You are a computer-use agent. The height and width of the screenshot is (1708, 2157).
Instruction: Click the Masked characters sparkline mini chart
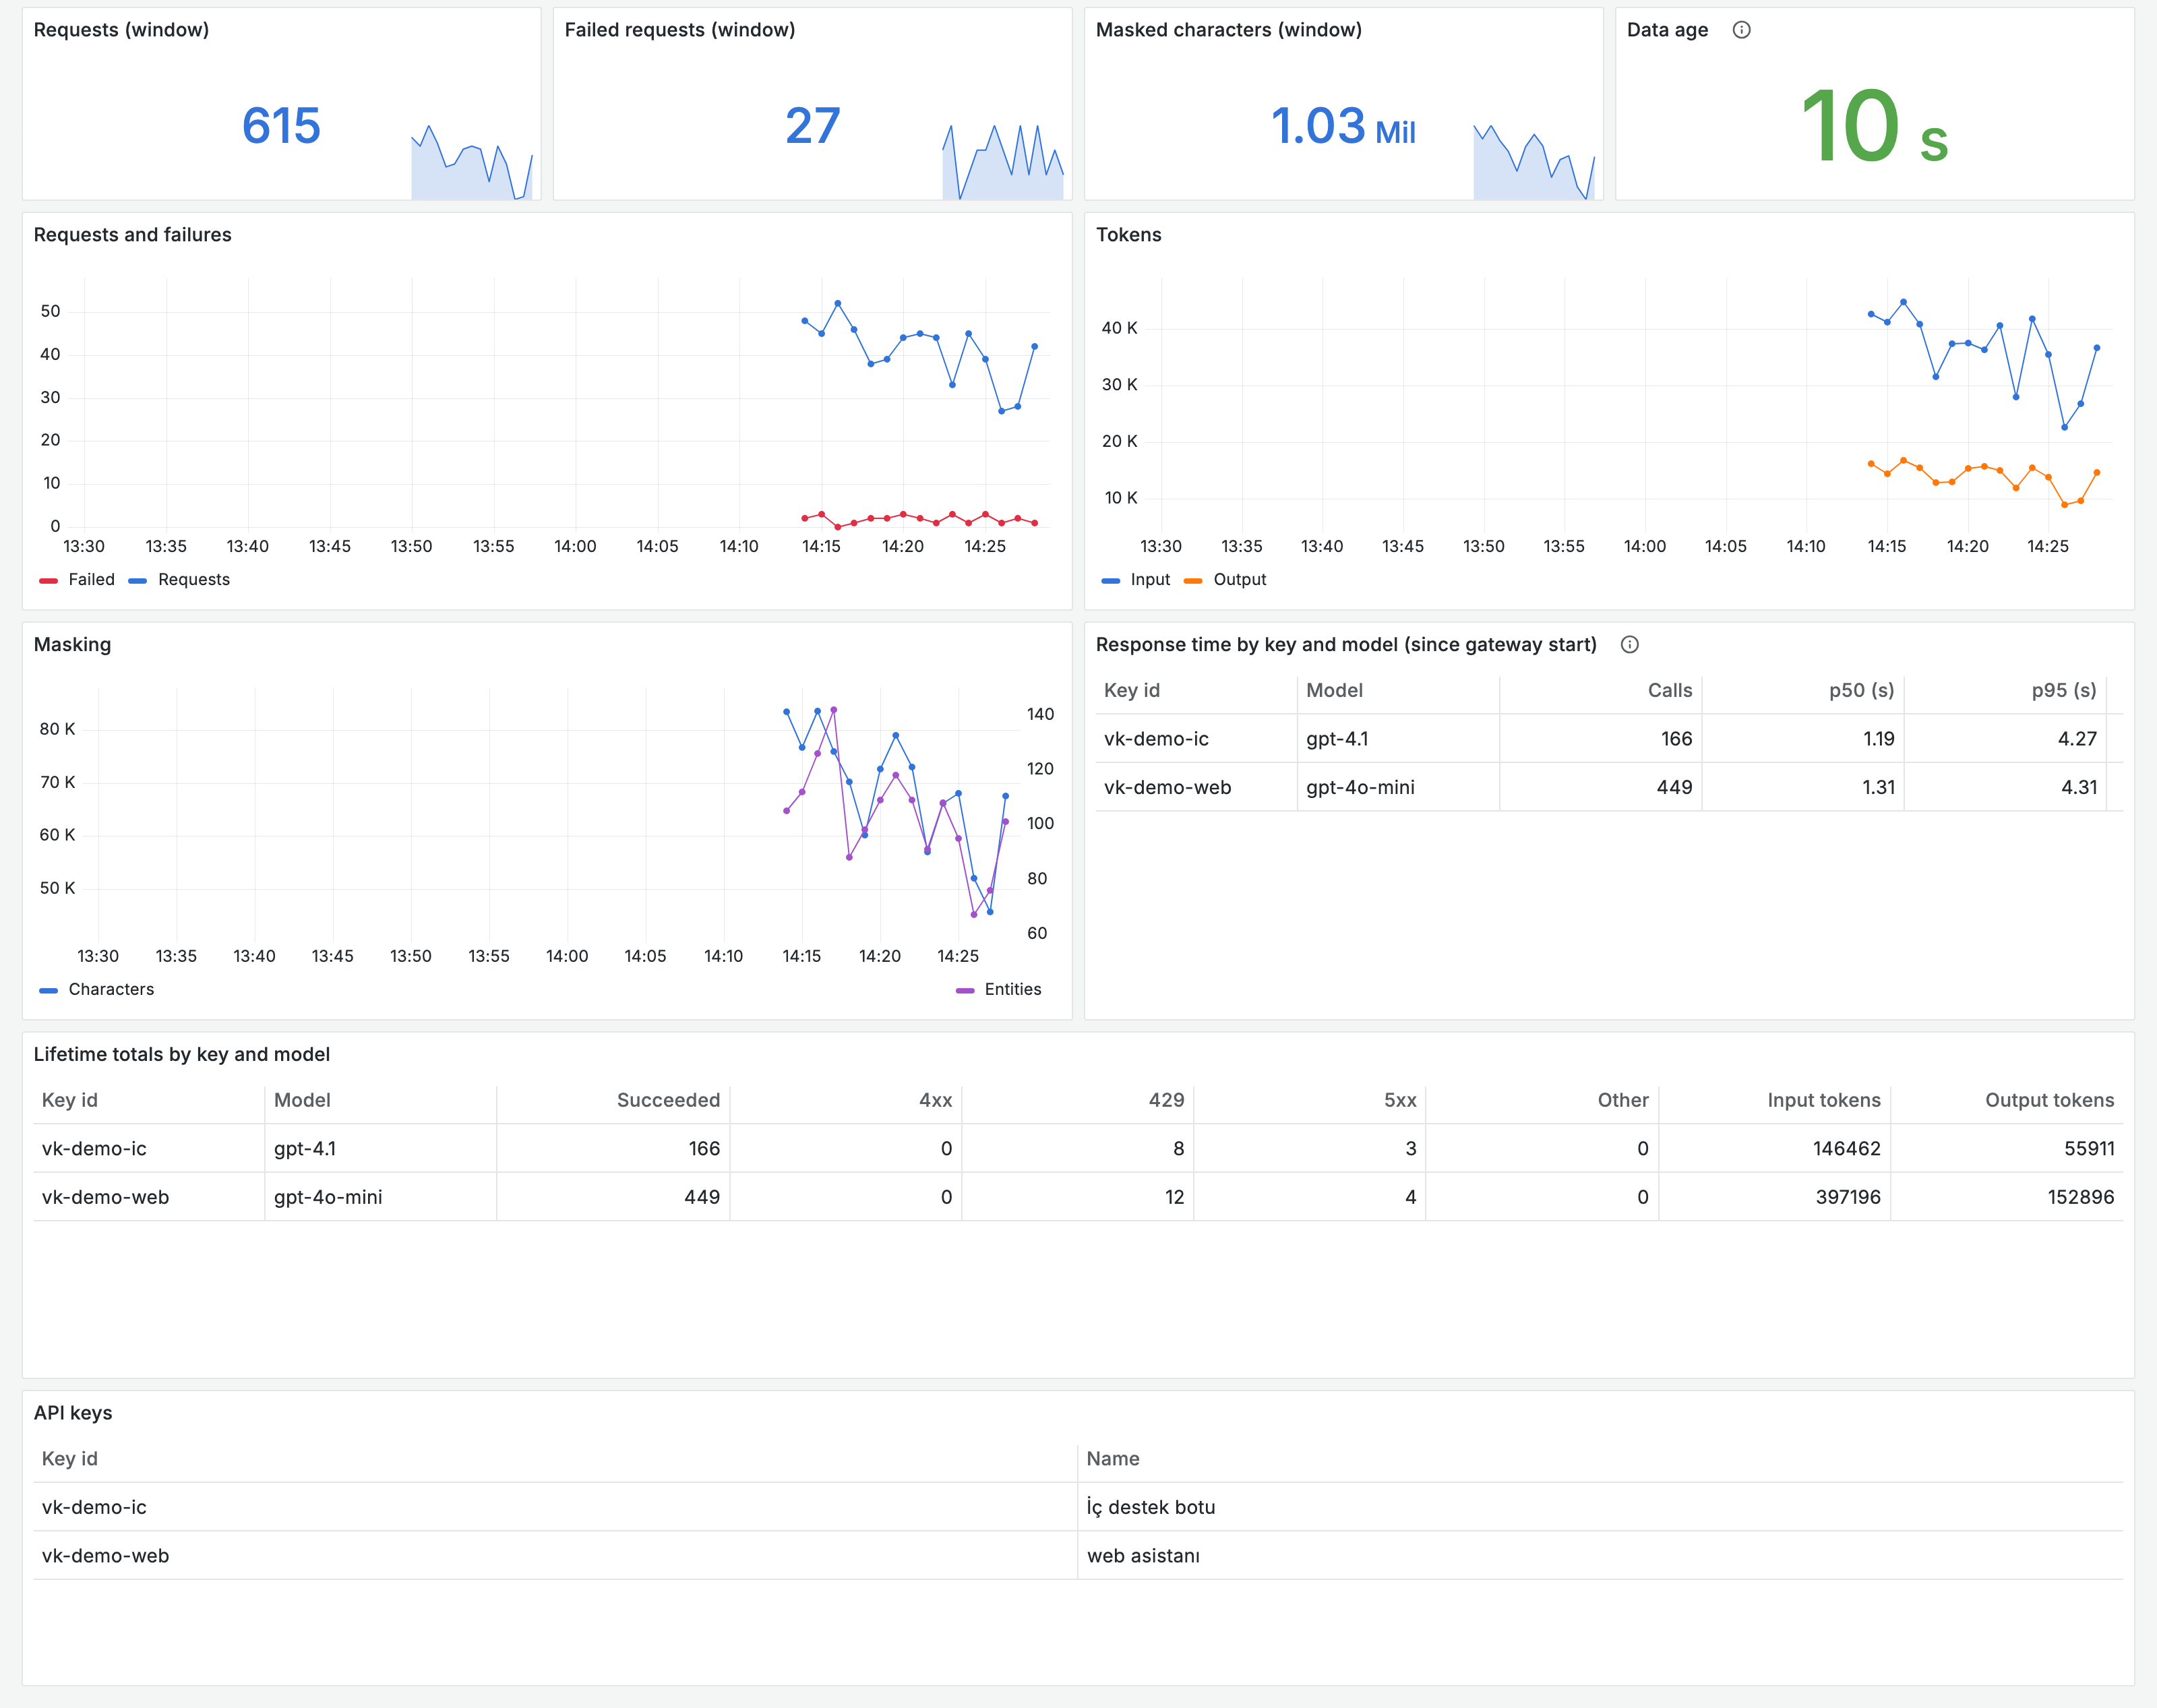[1533, 162]
